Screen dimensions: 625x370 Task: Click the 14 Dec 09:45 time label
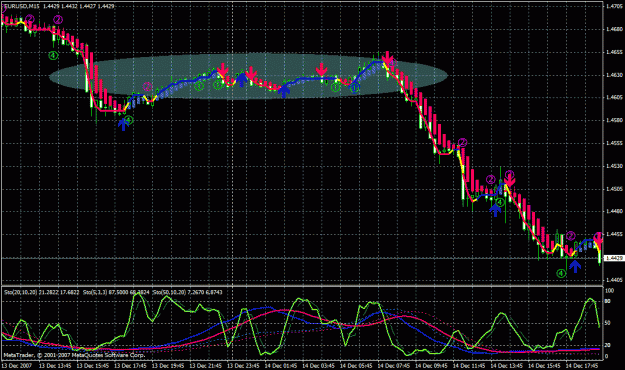(x=431, y=366)
